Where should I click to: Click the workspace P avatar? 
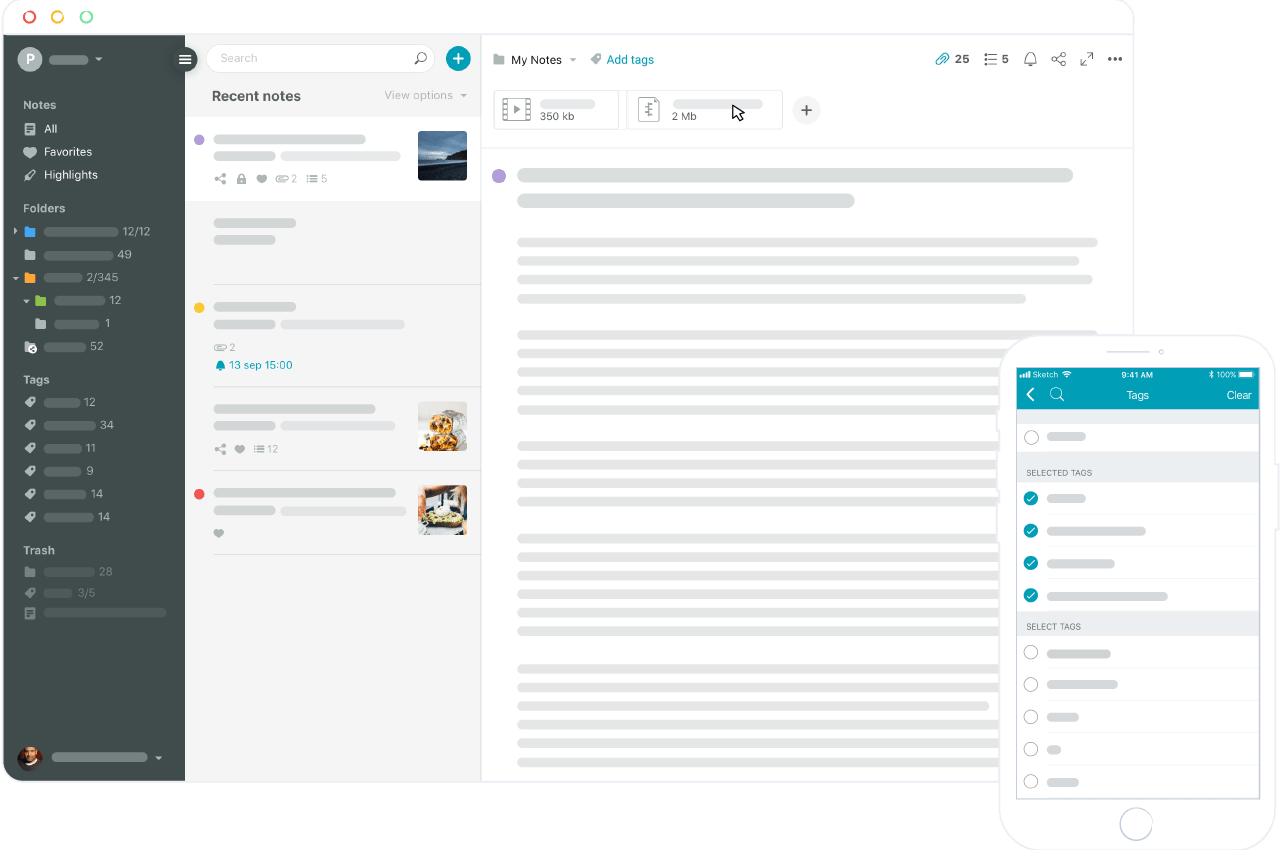(30, 60)
